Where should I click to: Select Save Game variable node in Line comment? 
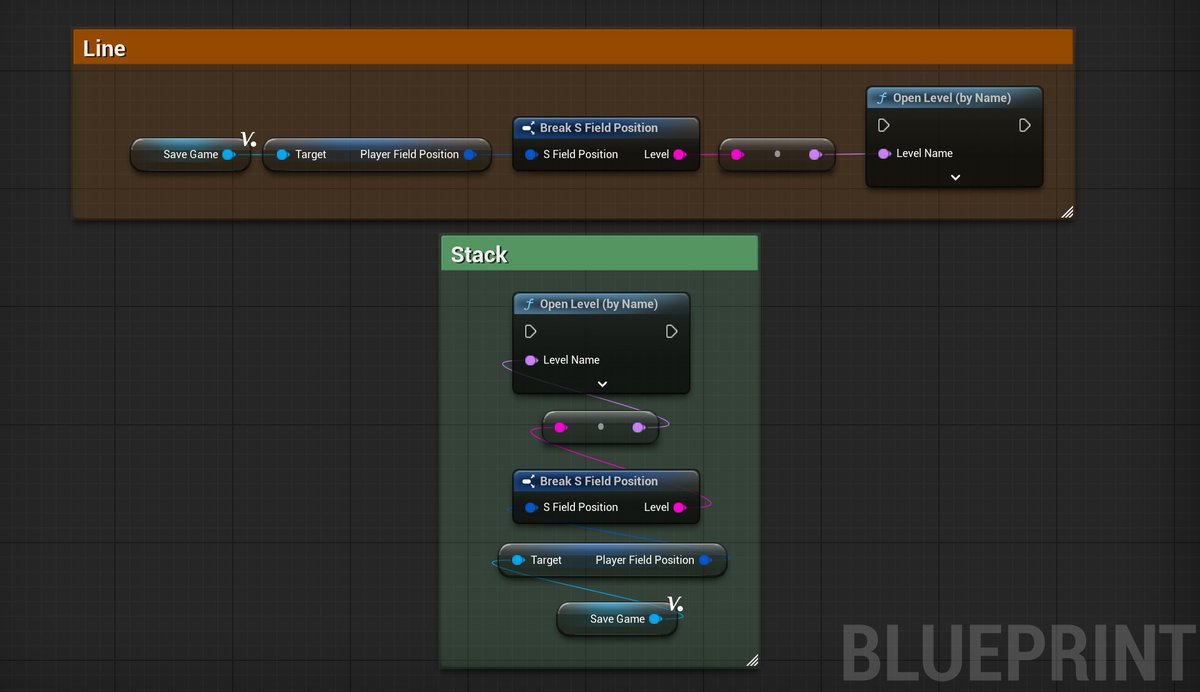coord(191,155)
